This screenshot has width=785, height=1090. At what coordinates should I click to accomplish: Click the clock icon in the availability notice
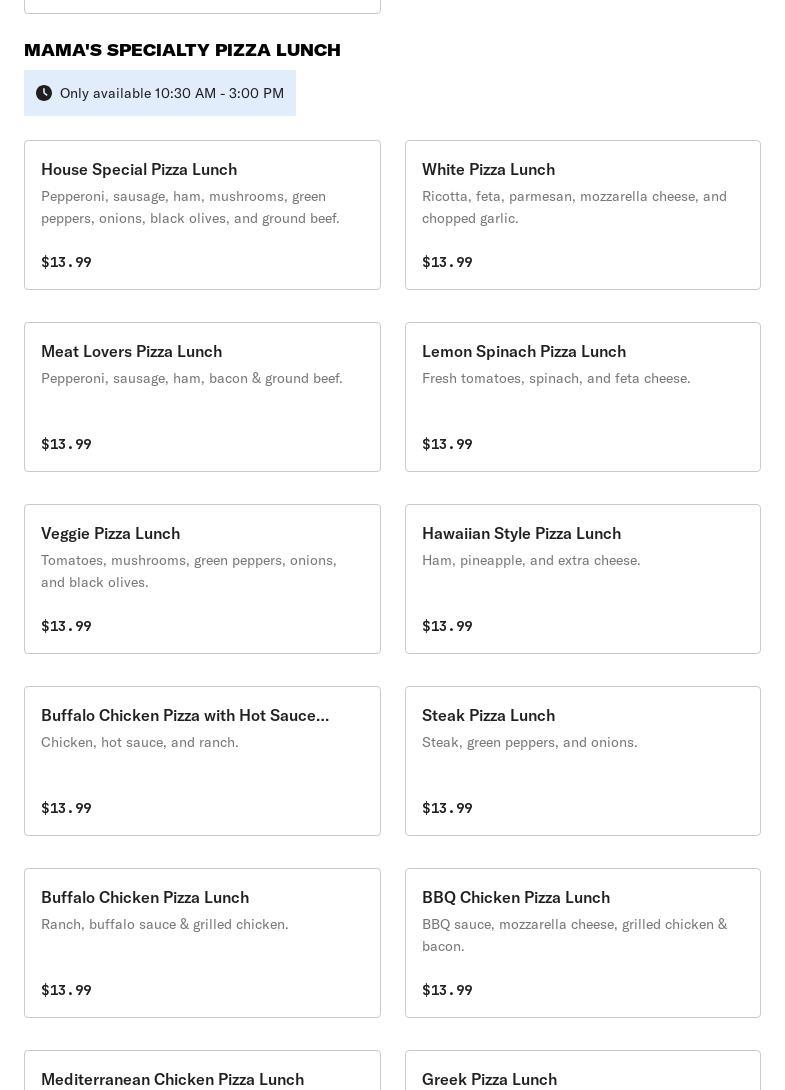pyautogui.click(x=44, y=93)
